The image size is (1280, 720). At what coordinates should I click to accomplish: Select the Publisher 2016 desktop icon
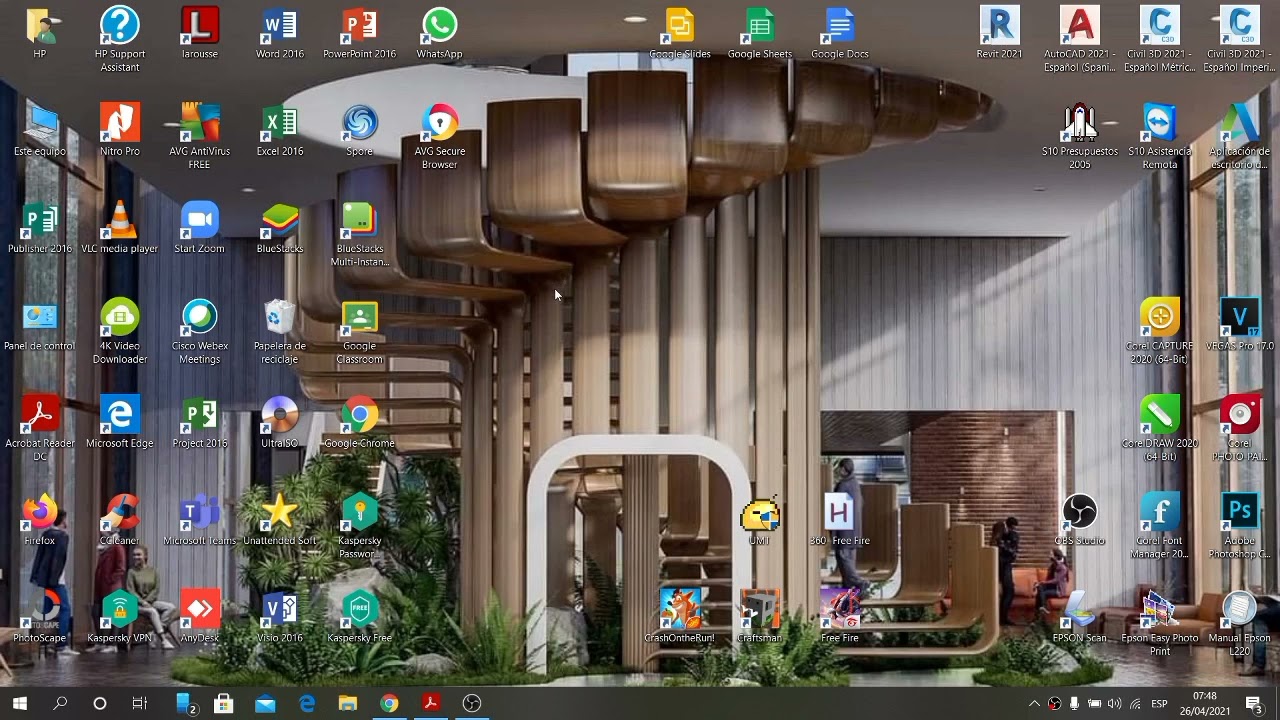(40, 227)
